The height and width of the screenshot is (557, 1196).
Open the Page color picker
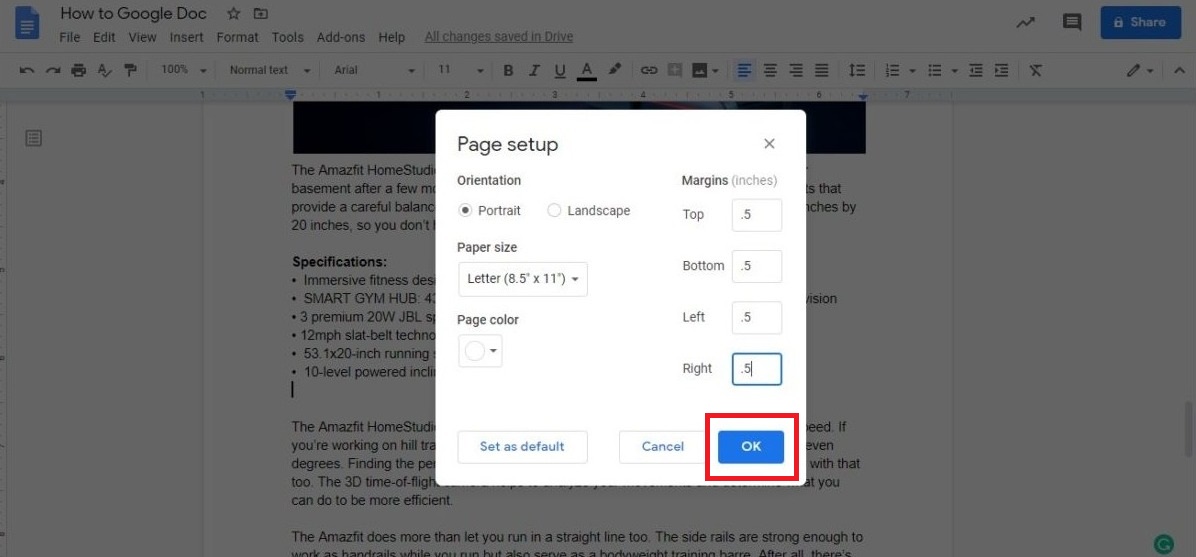click(480, 351)
